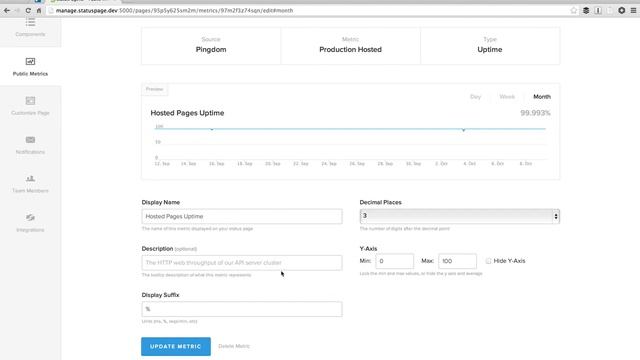Focus the Display Name input field
640x360 pixels.
coord(242,216)
